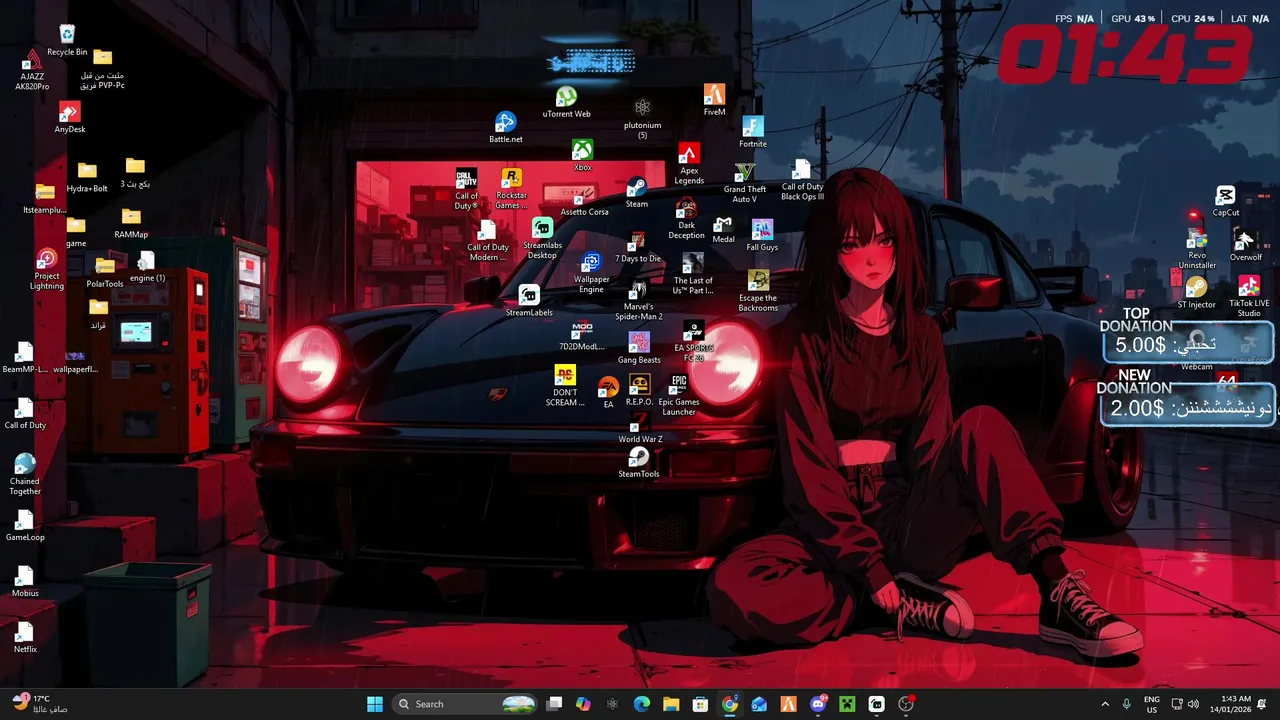Select the GameLoop desktop icon
The width and height of the screenshot is (1280, 720).
(25, 526)
